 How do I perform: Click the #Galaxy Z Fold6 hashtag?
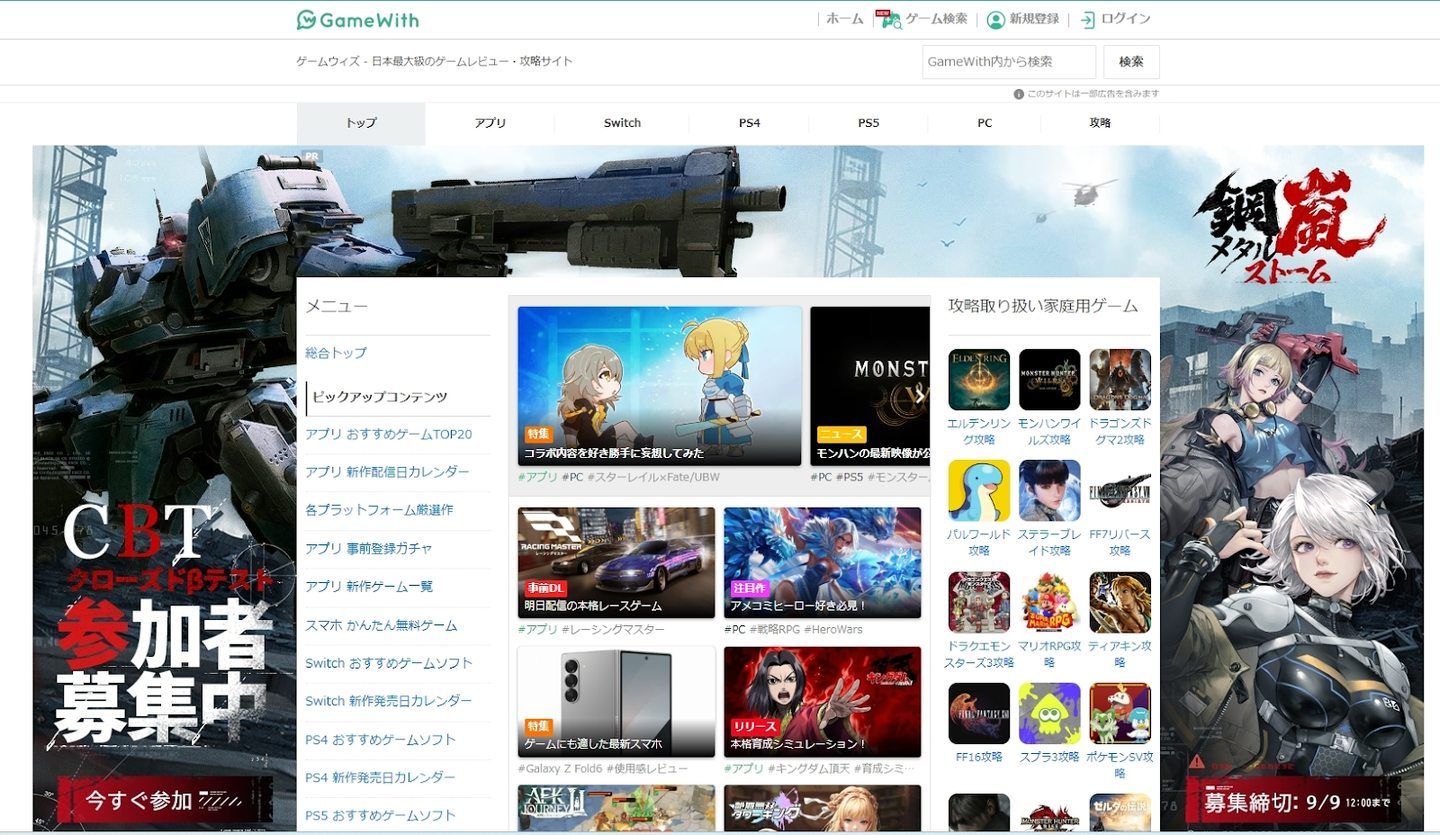click(x=559, y=769)
